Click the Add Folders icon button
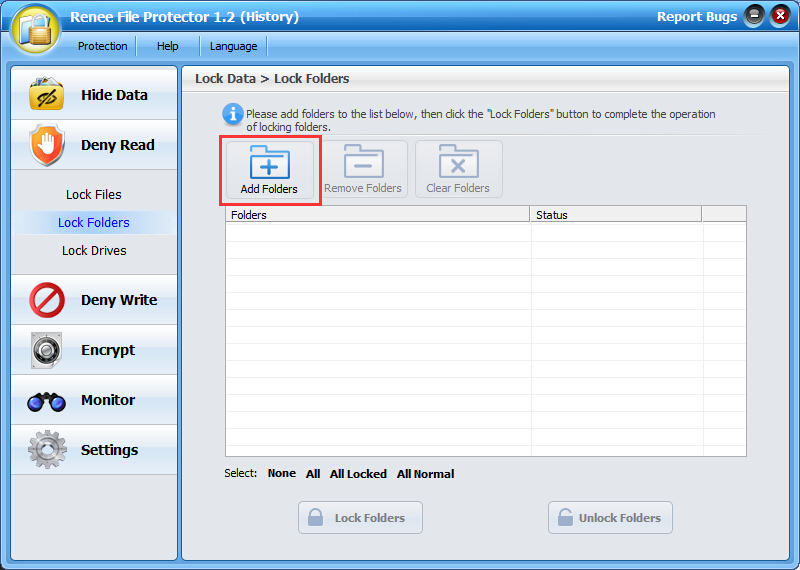800x570 pixels. point(269,170)
